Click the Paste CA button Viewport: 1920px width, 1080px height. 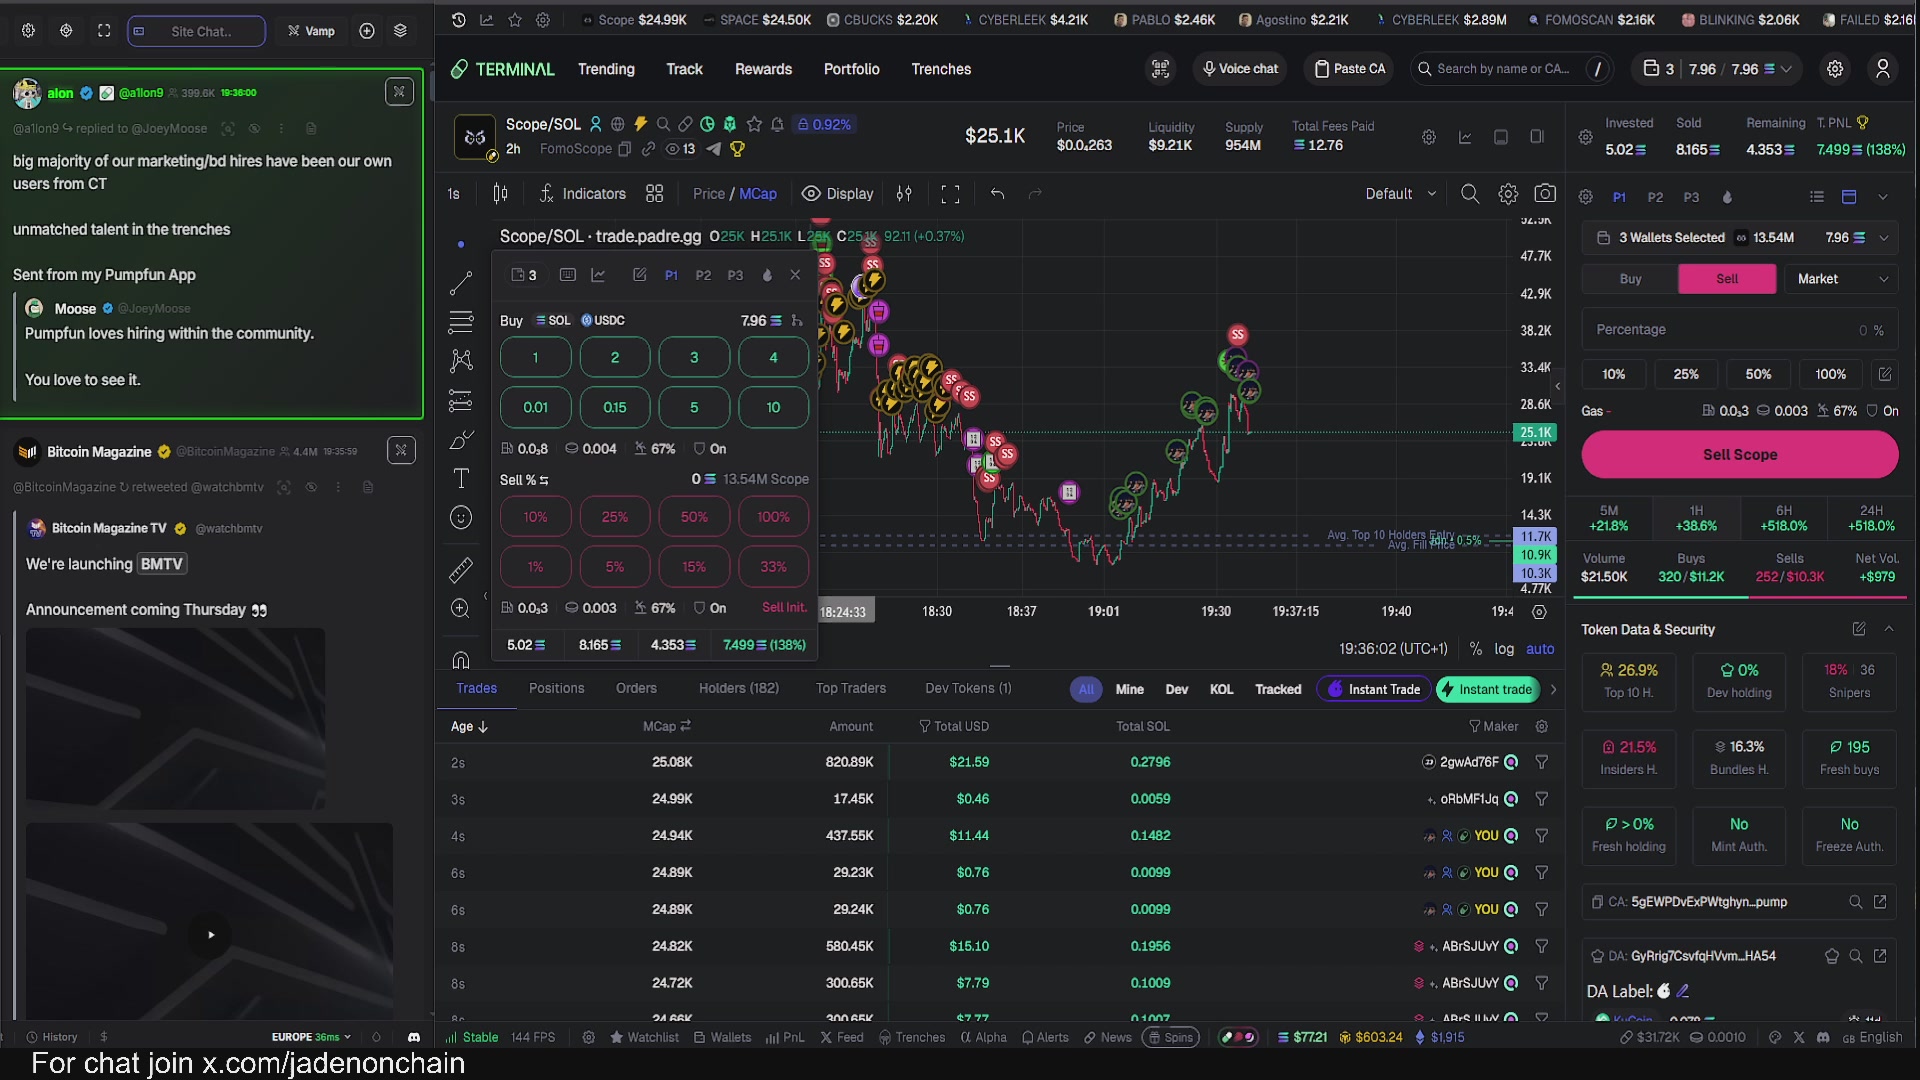coord(1350,69)
